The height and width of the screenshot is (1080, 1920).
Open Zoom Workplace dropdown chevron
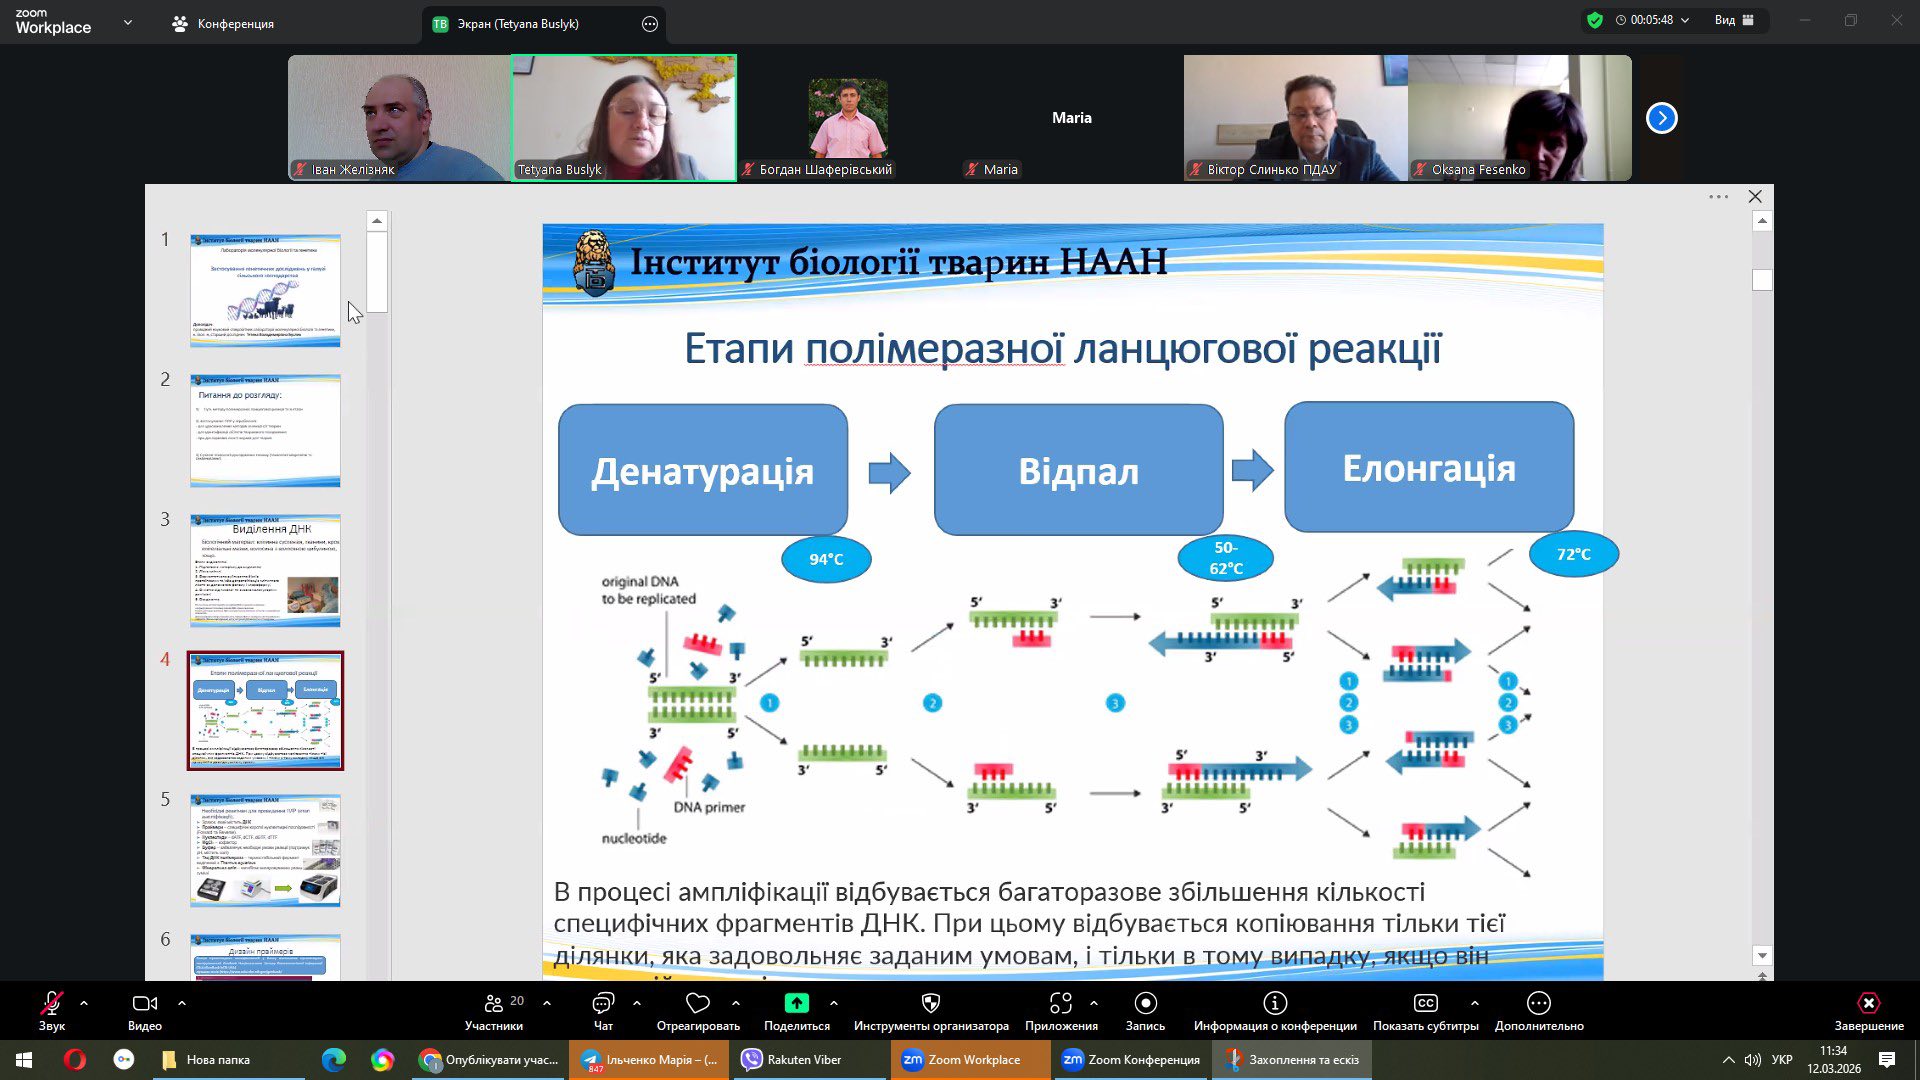[127, 22]
